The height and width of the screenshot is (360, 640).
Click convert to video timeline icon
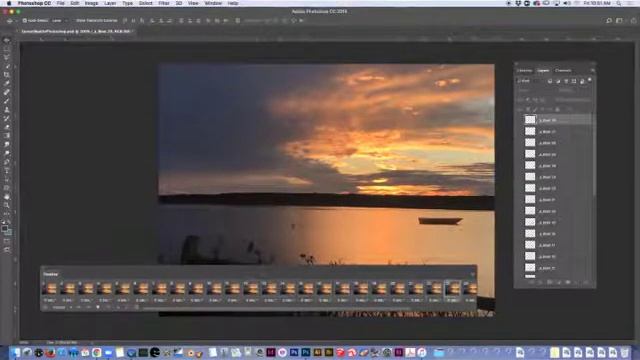[45, 307]
